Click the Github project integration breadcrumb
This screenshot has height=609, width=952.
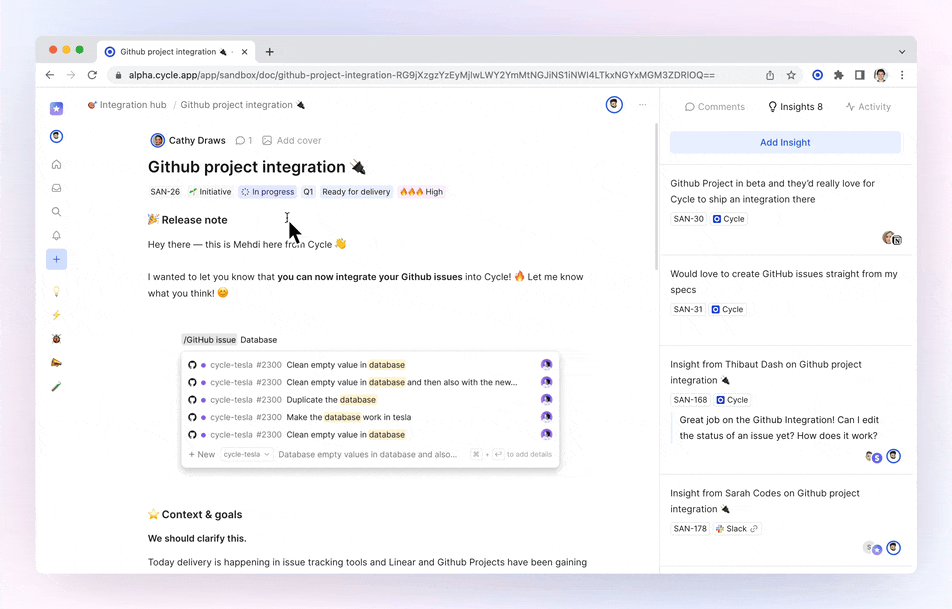pyautogui.click(x=243, y=105)
